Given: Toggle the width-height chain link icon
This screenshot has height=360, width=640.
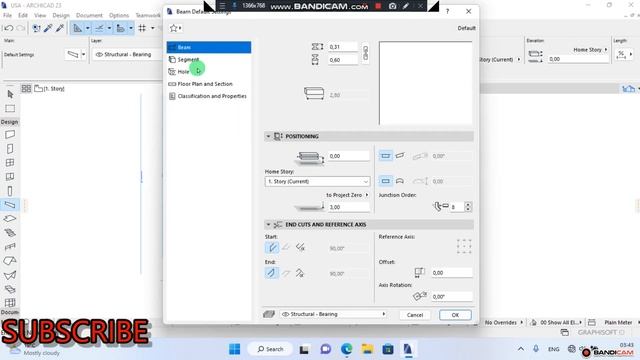Looking at the screenshot, I should (x=365, y=53).
